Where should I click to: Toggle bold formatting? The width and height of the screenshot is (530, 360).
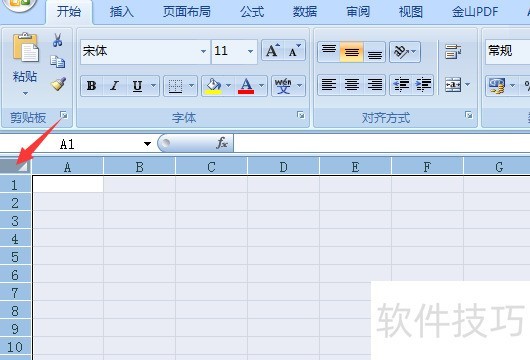(91, 86)
